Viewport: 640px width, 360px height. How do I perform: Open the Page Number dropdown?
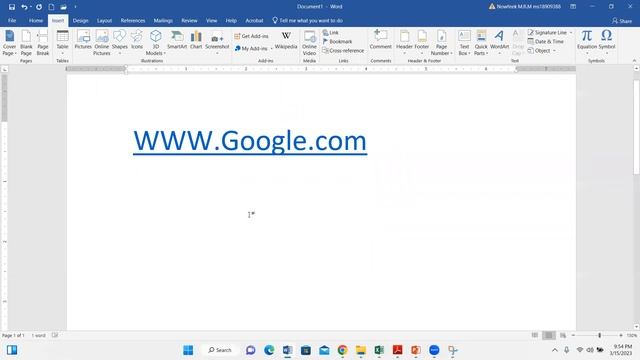pos(441,42)
